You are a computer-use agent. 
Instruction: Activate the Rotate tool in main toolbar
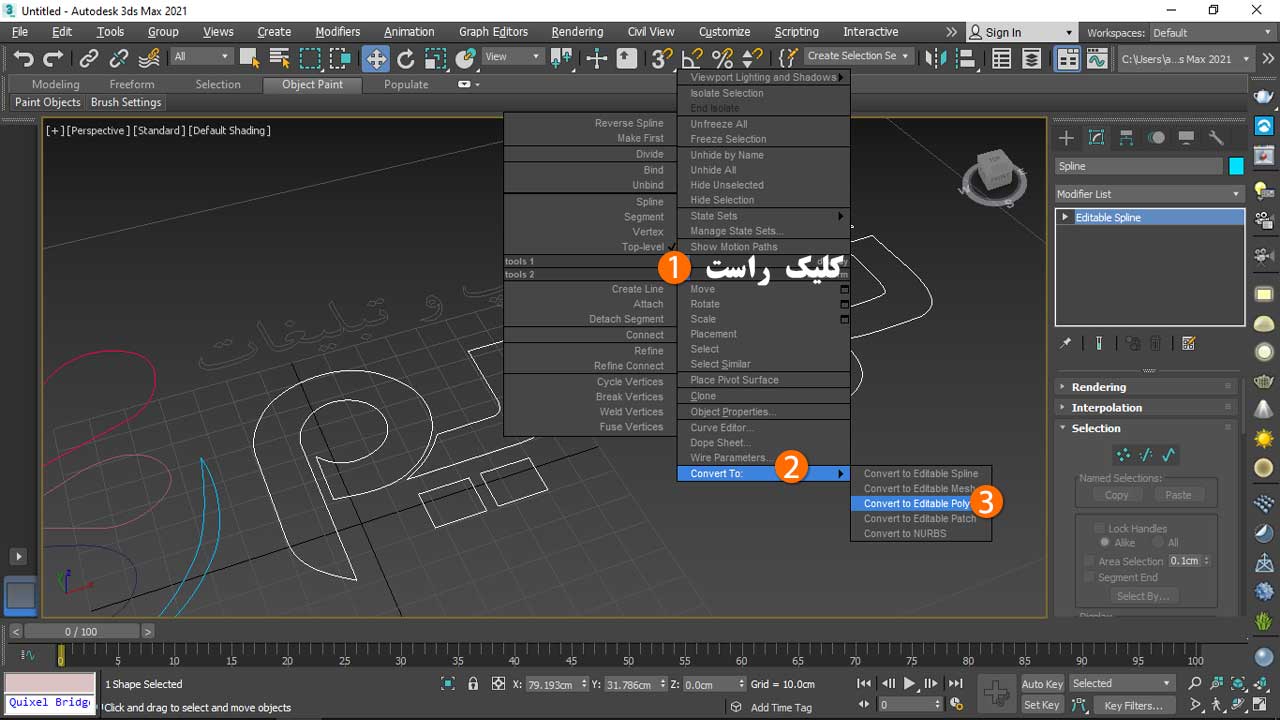pos(406,58)
